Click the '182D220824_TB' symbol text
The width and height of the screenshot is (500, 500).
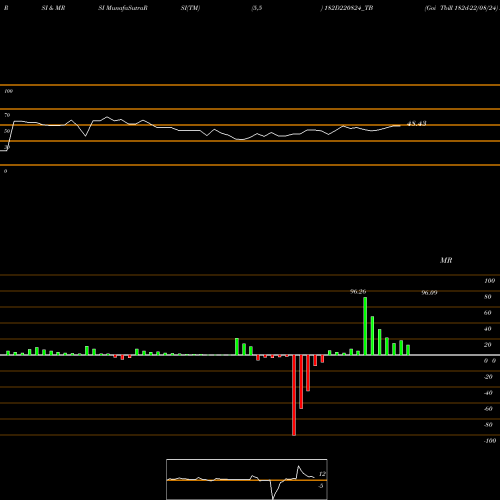349,8
